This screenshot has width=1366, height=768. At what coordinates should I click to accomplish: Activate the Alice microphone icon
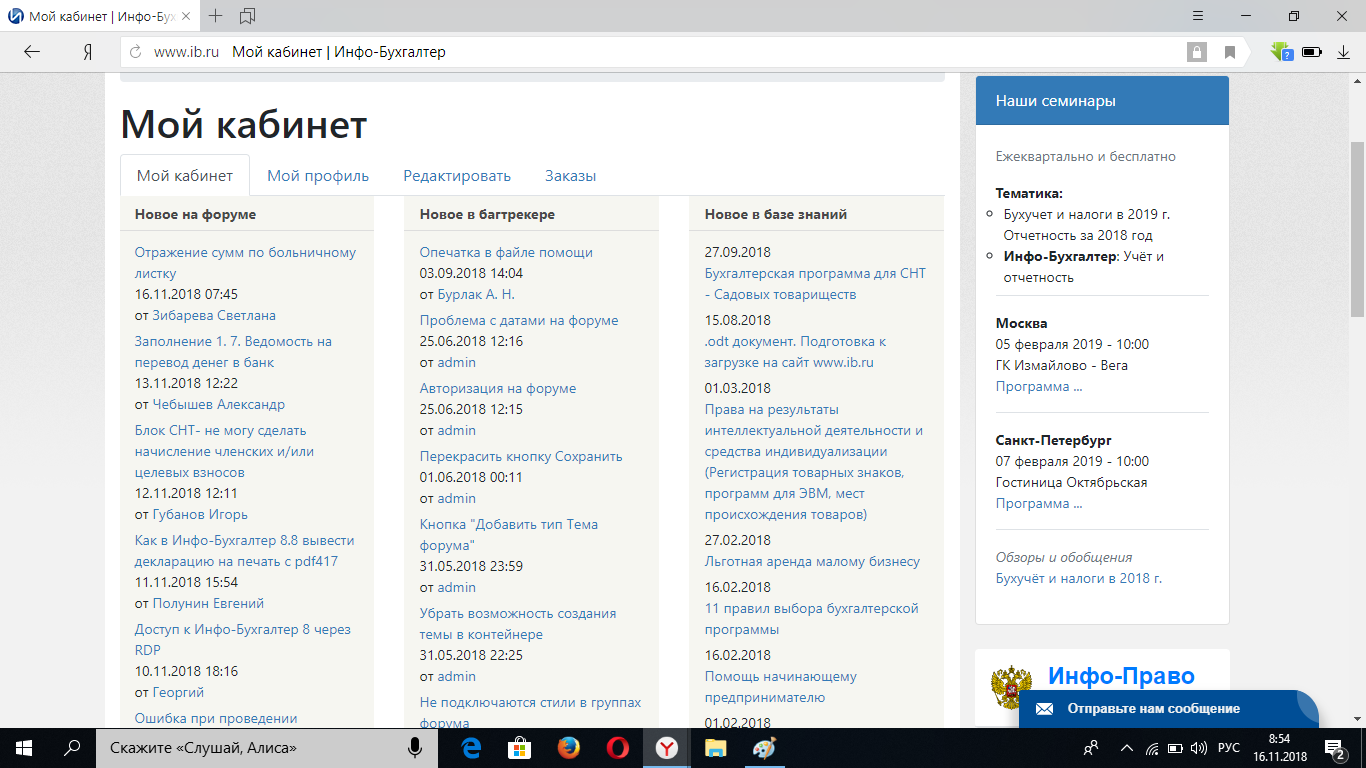[415, 747]
